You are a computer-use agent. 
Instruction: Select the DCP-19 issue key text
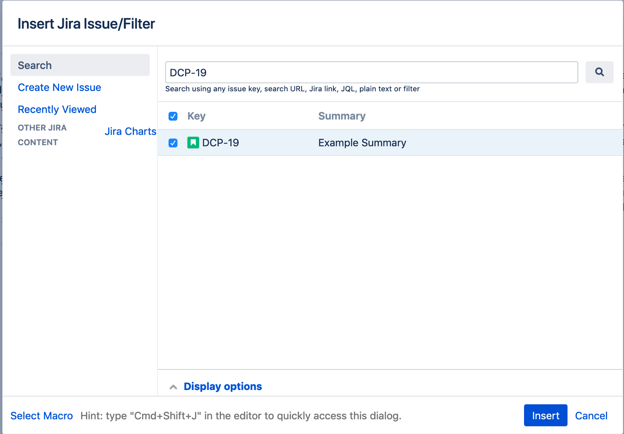(x=220, y=143)
